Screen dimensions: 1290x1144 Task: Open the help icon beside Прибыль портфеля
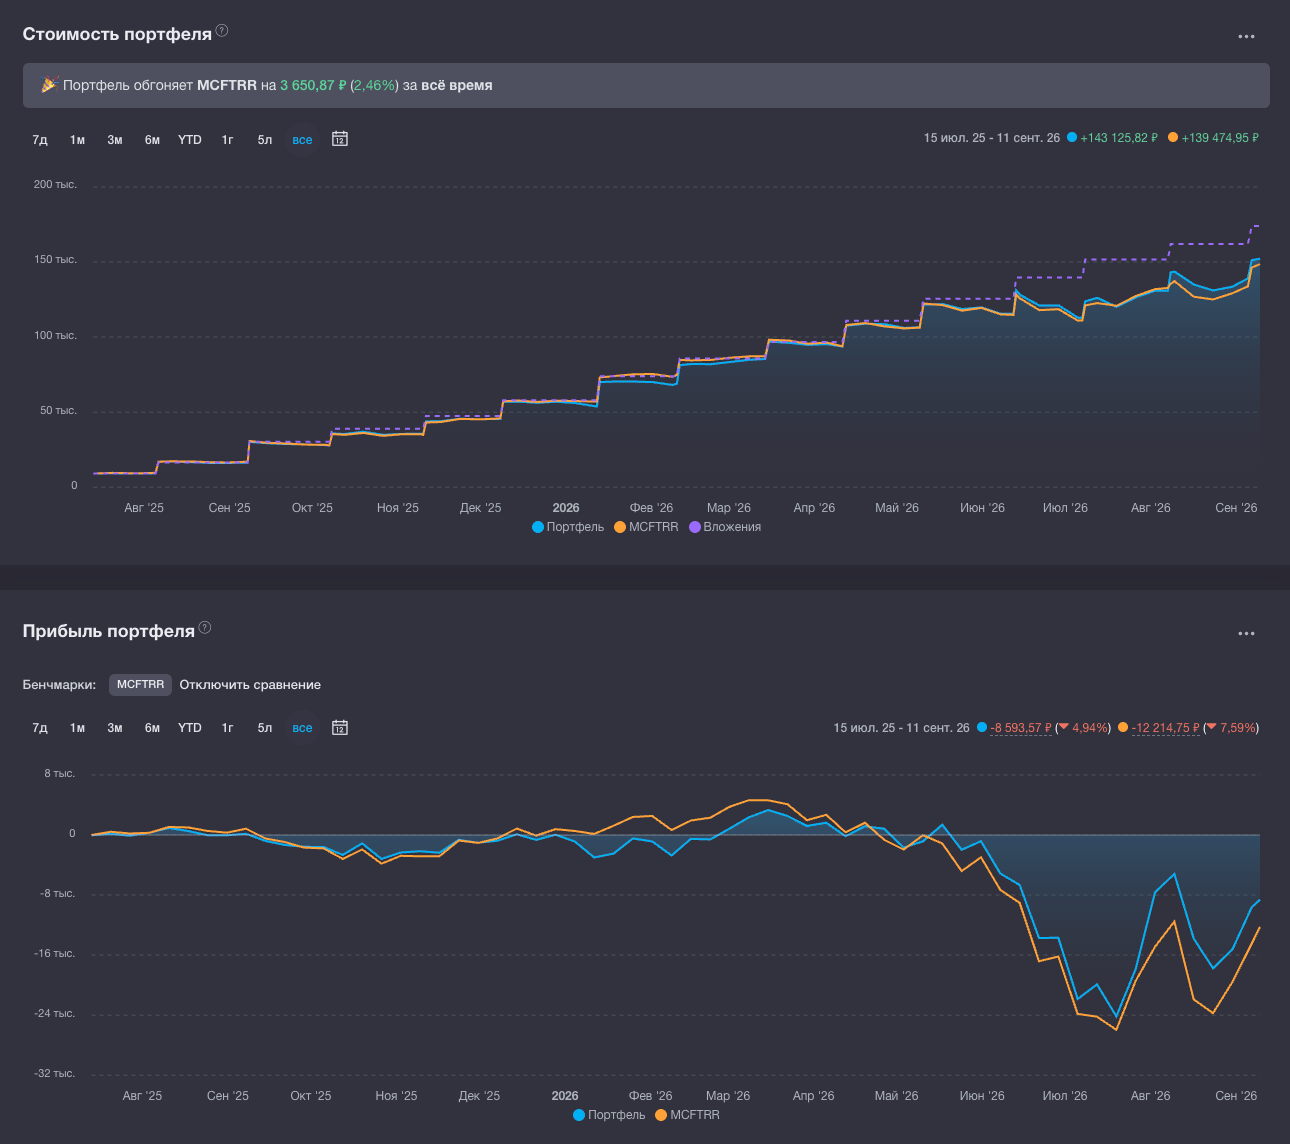pyautogui.click(x=205, y=627)
